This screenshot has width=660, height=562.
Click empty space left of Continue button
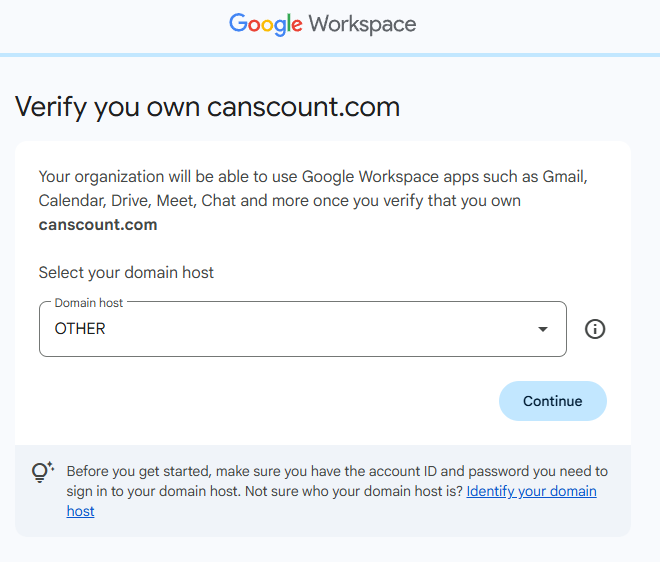pos(269,401)
